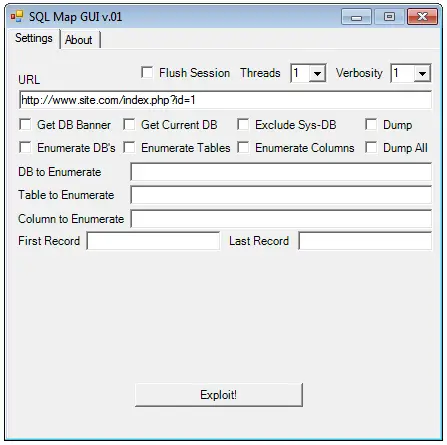Open the Verbosity dropdown
This screenshot has height=445, width=447.
(x=422, y=73)
